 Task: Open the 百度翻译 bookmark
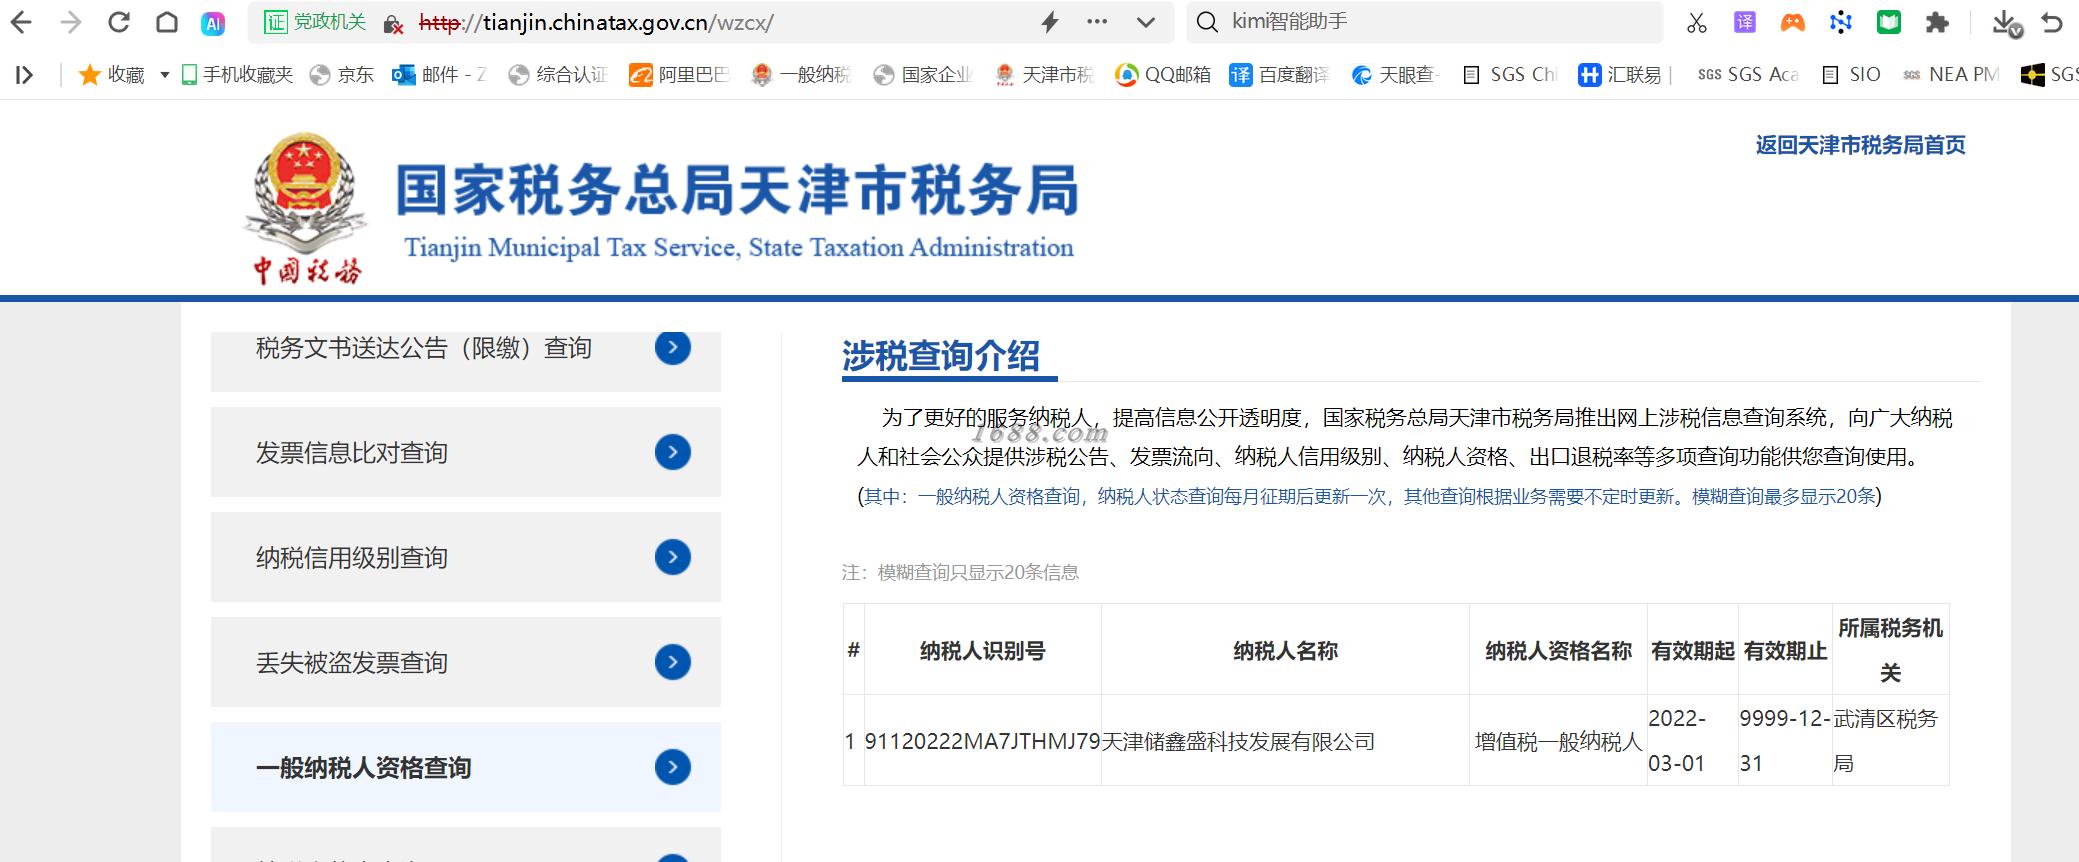point(1280,75)
